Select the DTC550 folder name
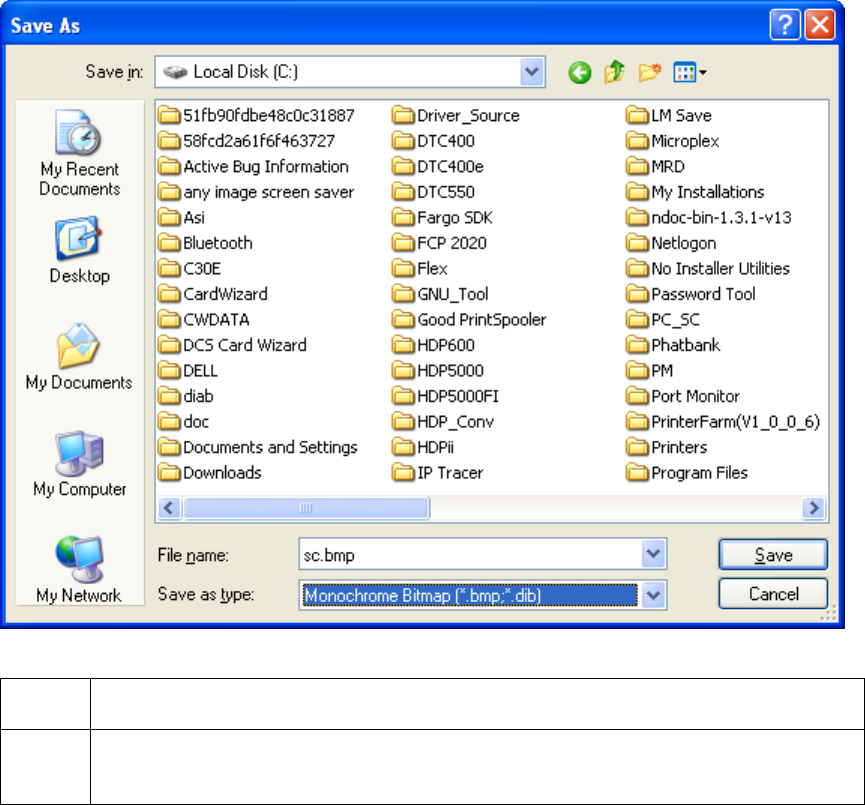 [x=446, y=192]
